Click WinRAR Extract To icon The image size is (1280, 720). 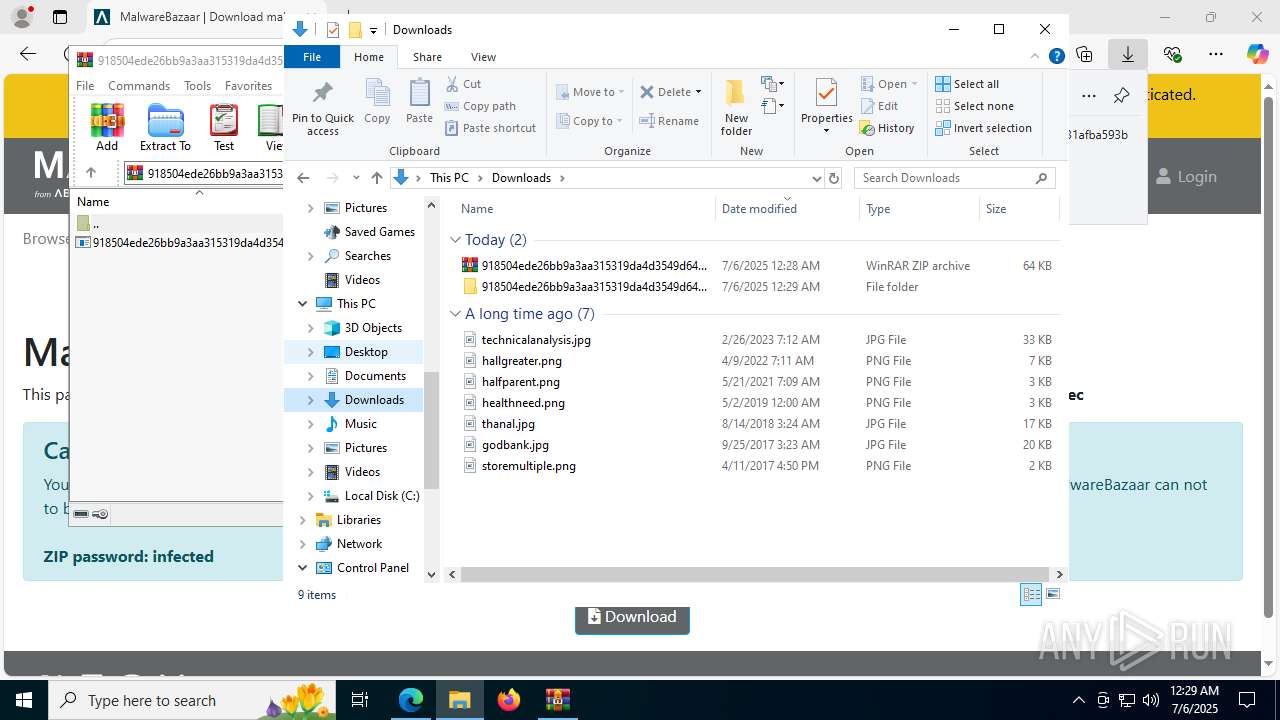(165, 128)
